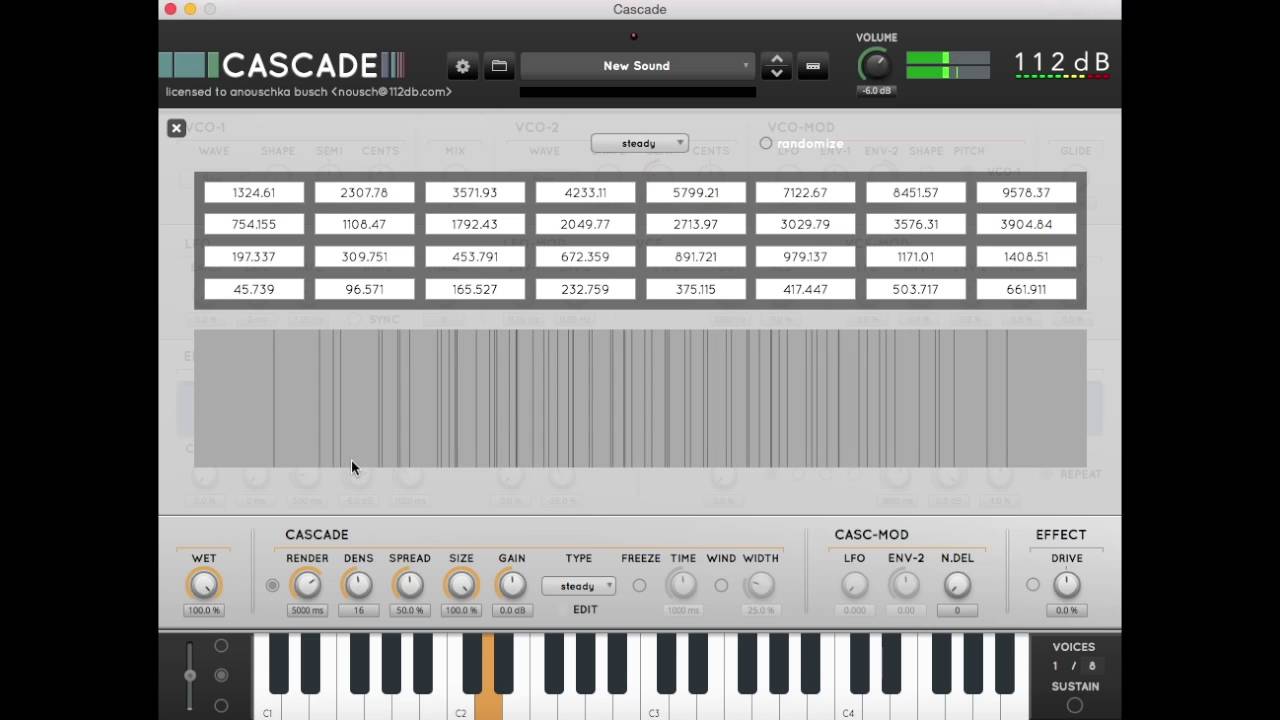1280x720 pixels.
Task: Click the output level meter
Action: coord(947,65)
